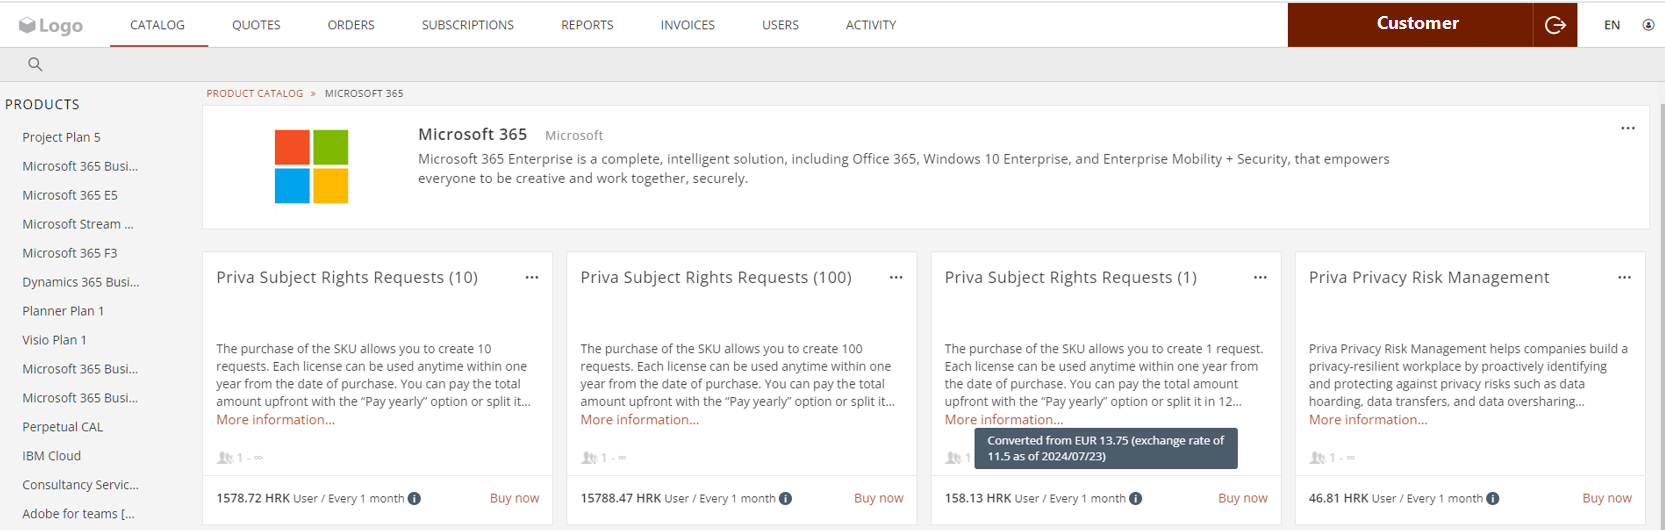Open More information on Privacy Risk Management card

click(x=1368, y=419)
